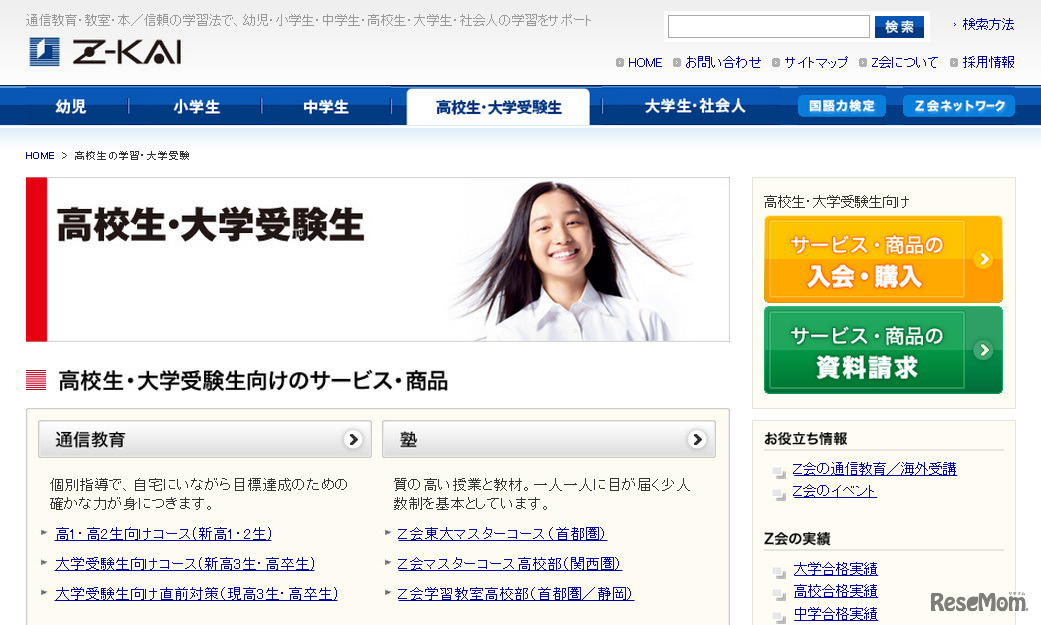Viewport: 1041px width, 625px height.
Task: Open the 国語力検定 badge button
Action: 841,106
